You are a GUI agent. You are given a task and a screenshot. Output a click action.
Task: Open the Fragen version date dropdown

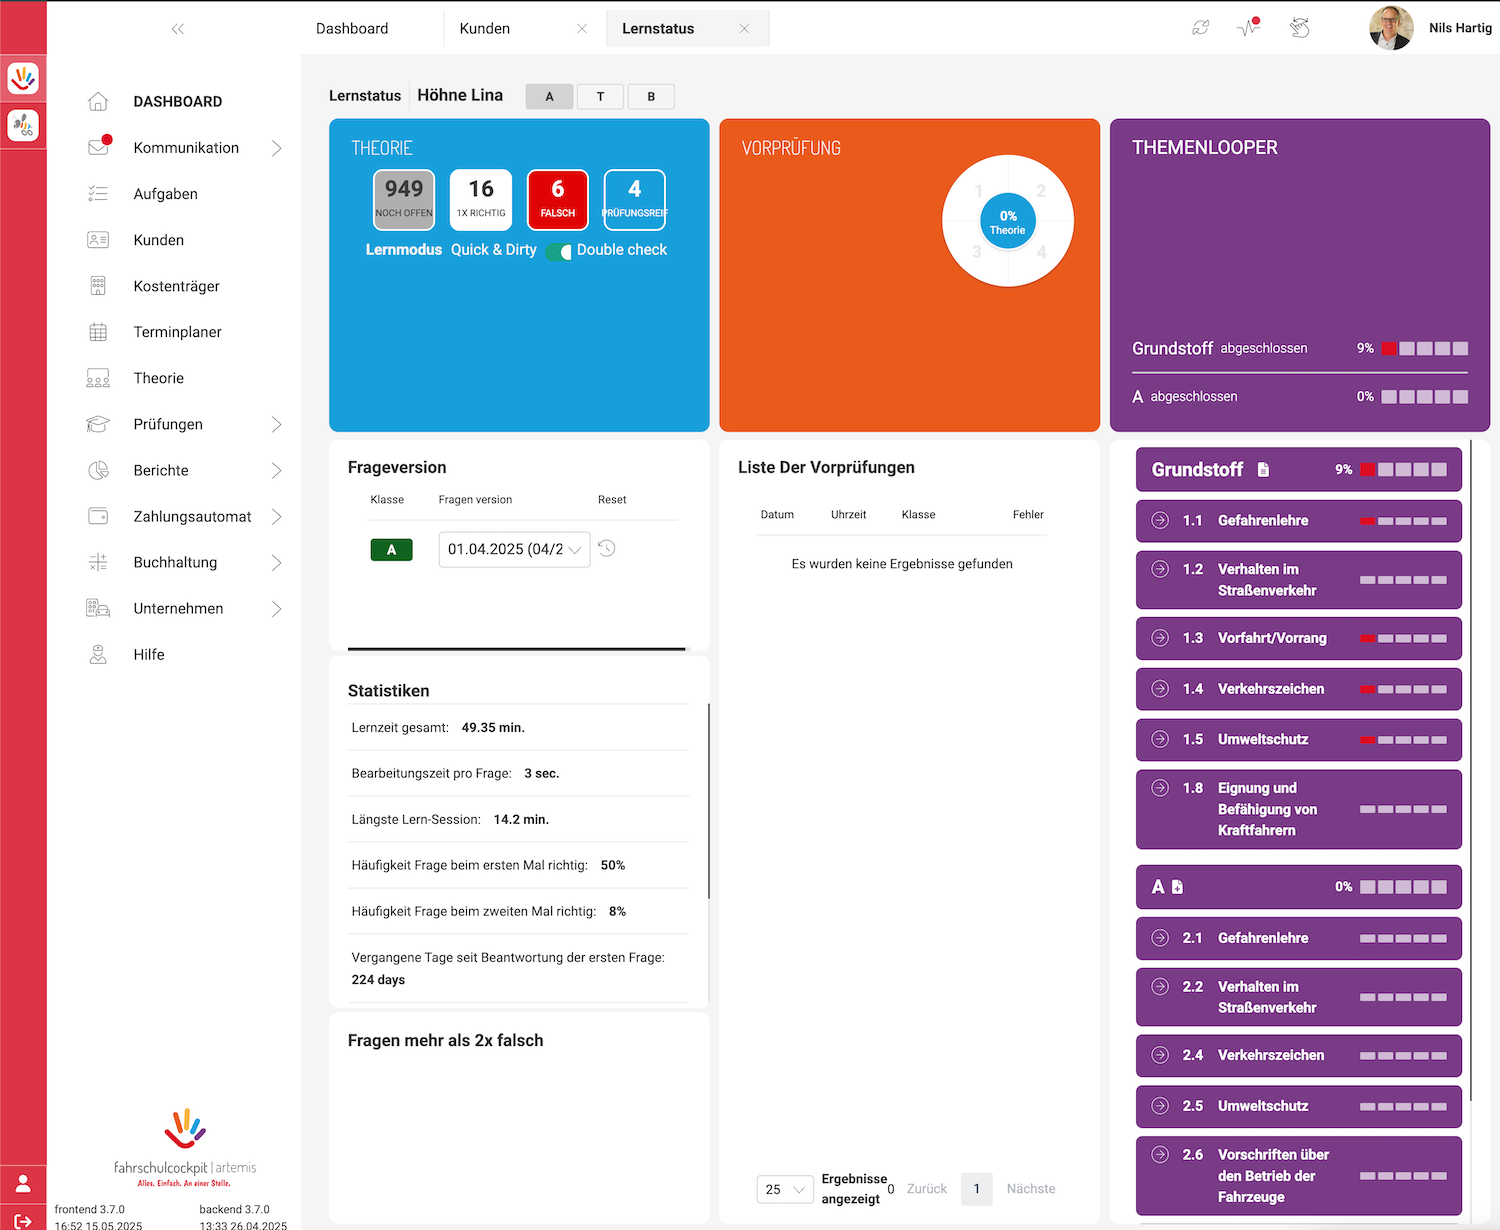(514, 549)
